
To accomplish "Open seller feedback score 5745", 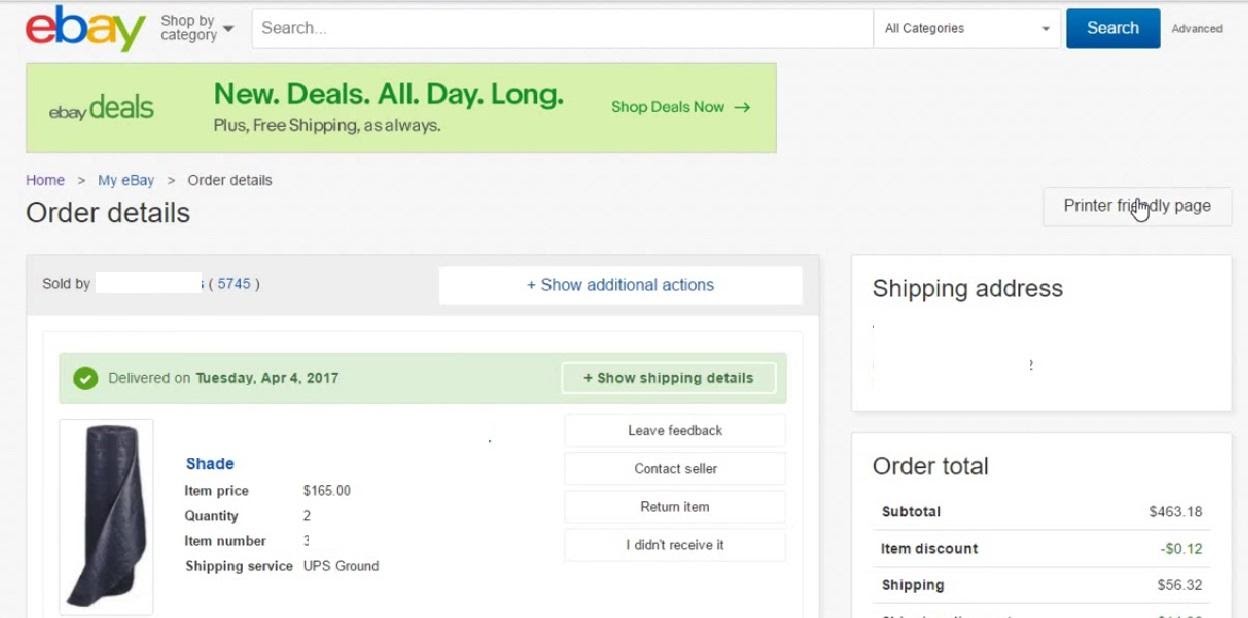I will coord(233,283).
